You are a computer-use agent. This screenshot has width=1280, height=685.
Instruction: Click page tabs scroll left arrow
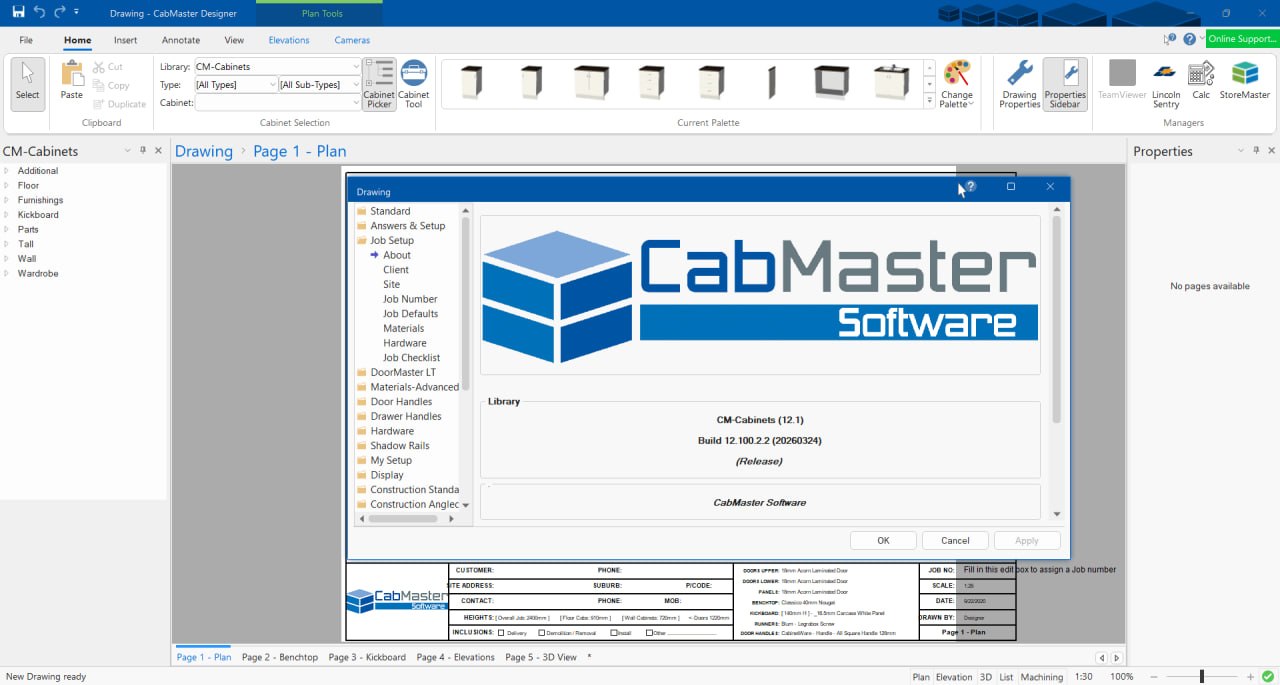tap(1102, 658)
